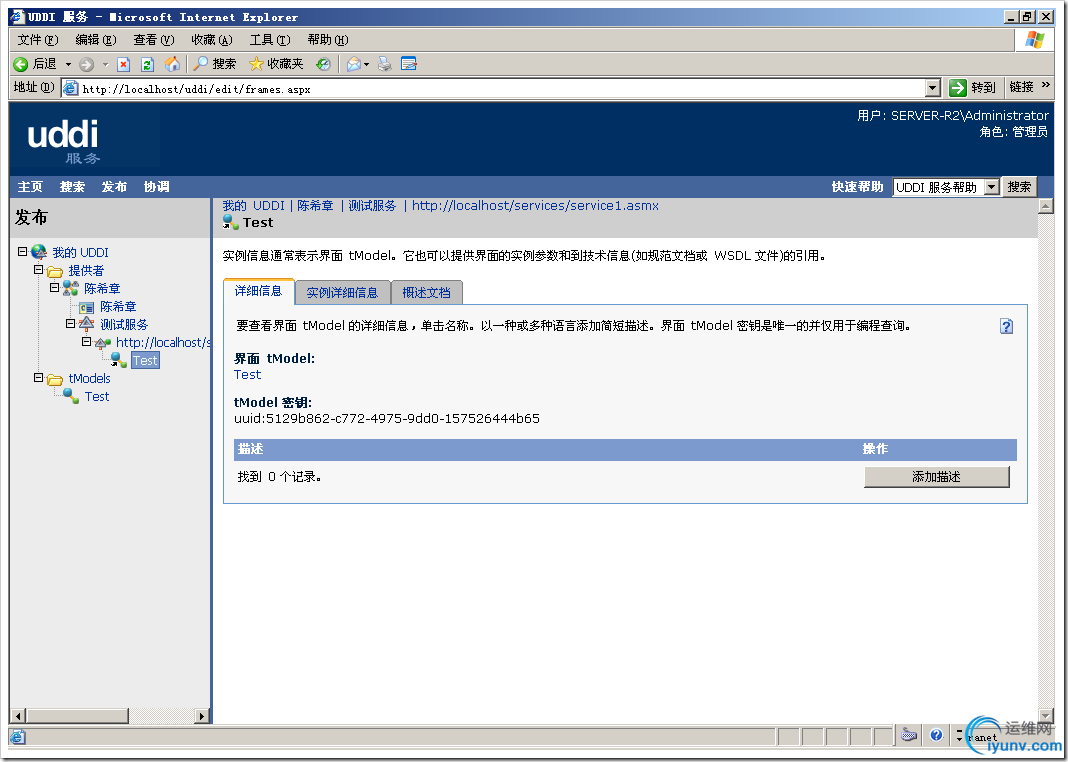
Task: Click the Mail envelope toolbar icon
Action: (x=354, y=65)
